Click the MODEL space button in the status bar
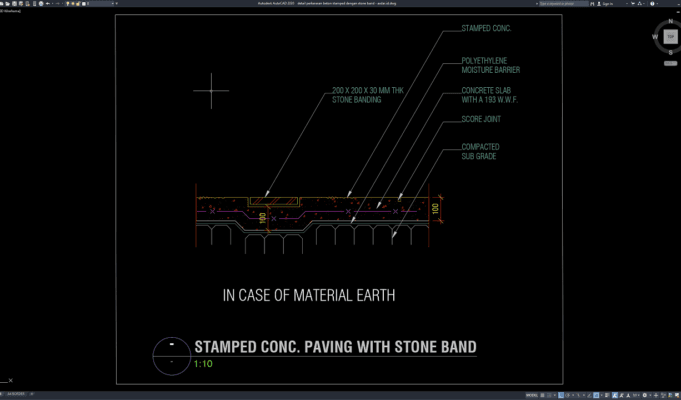The width and height of the screenshot is (681, 400). 532,395
